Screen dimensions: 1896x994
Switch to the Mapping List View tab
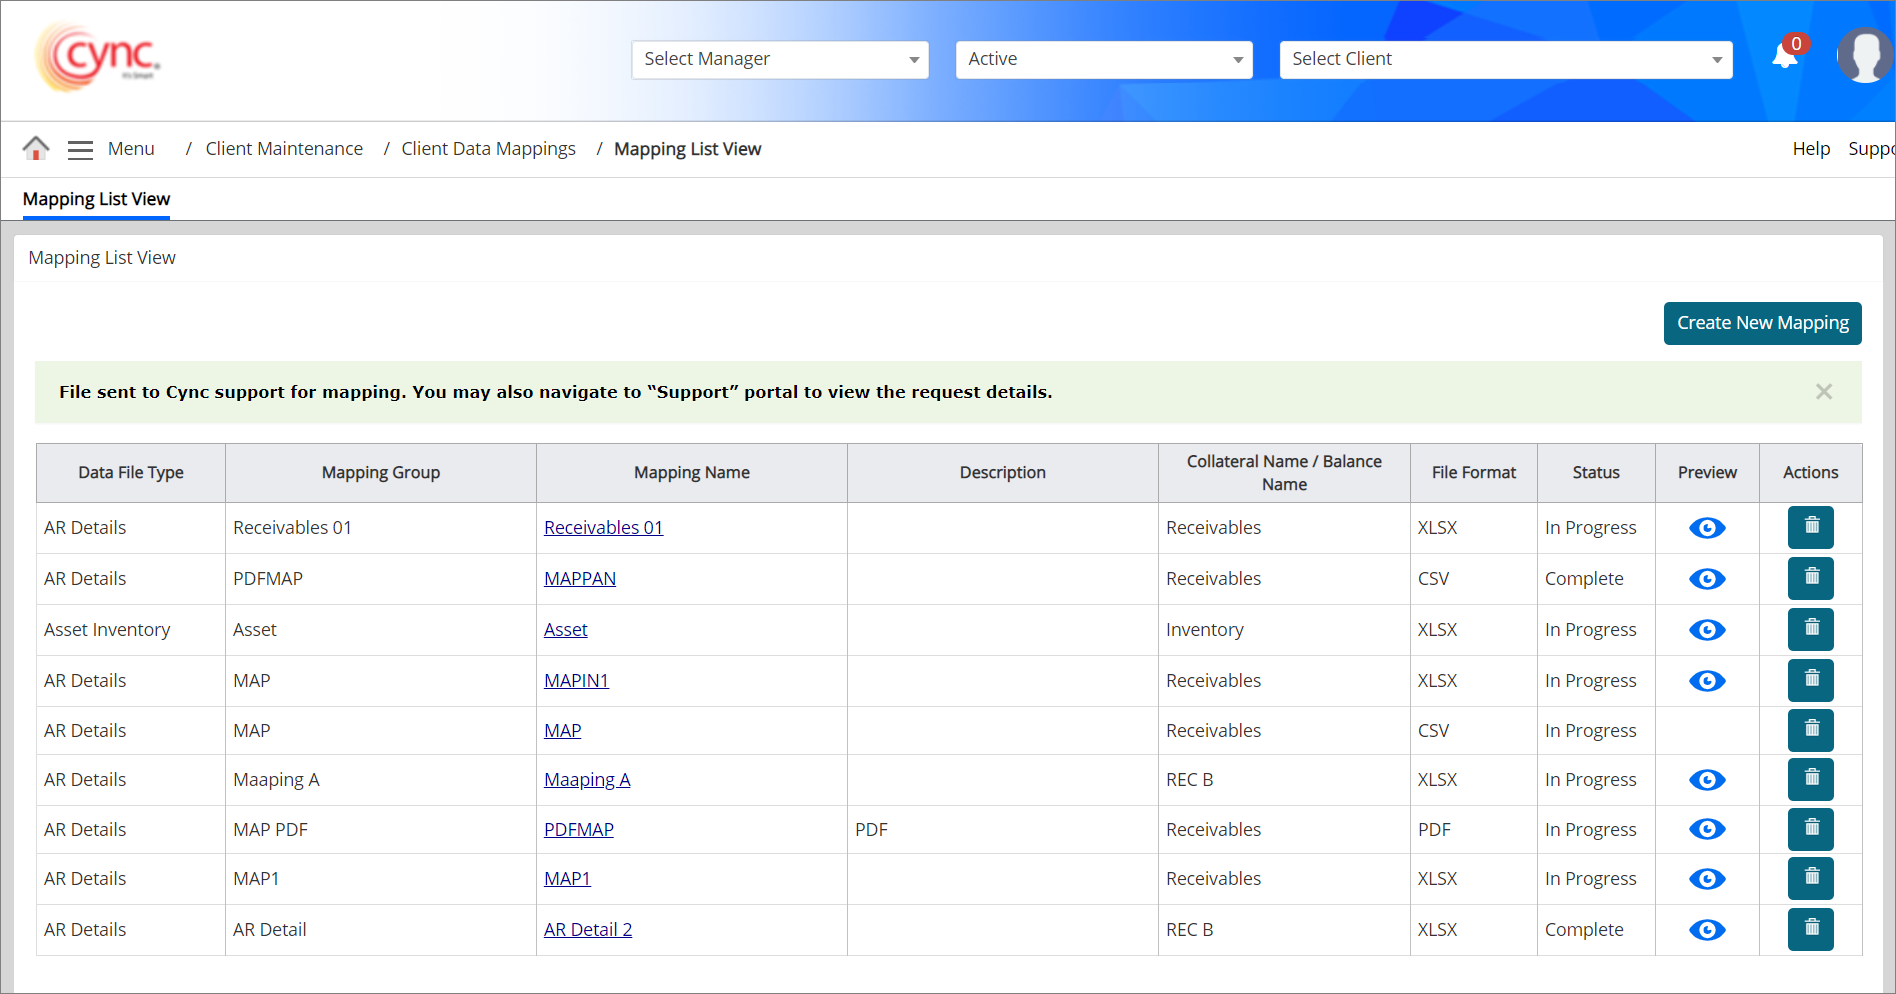pos(96,199)
